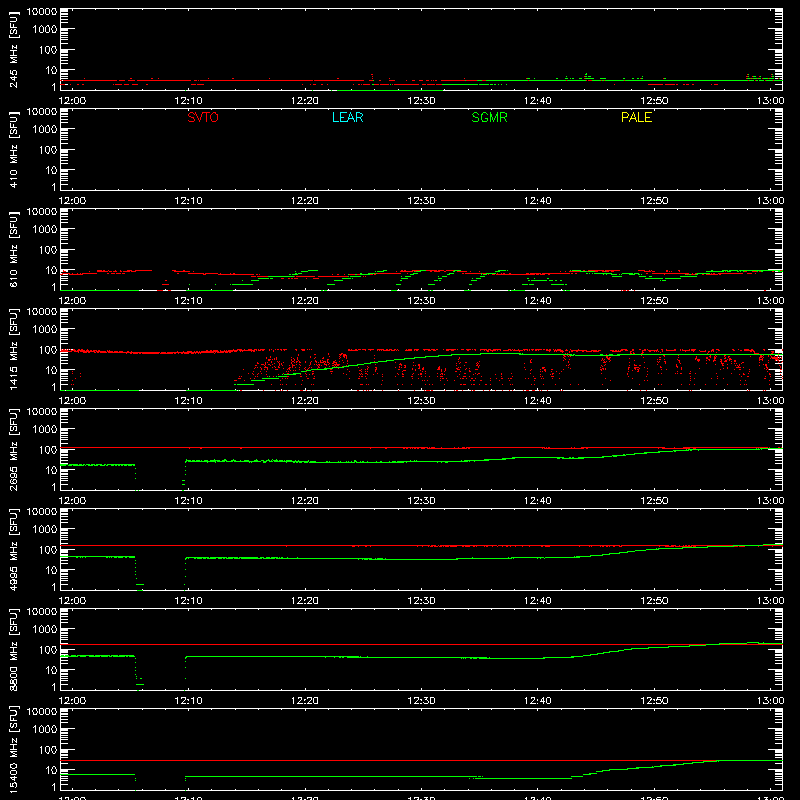Click the 100 y-axis label of 15400 MHz plot
Screen dimensions: 800x800
click(48, 750)
